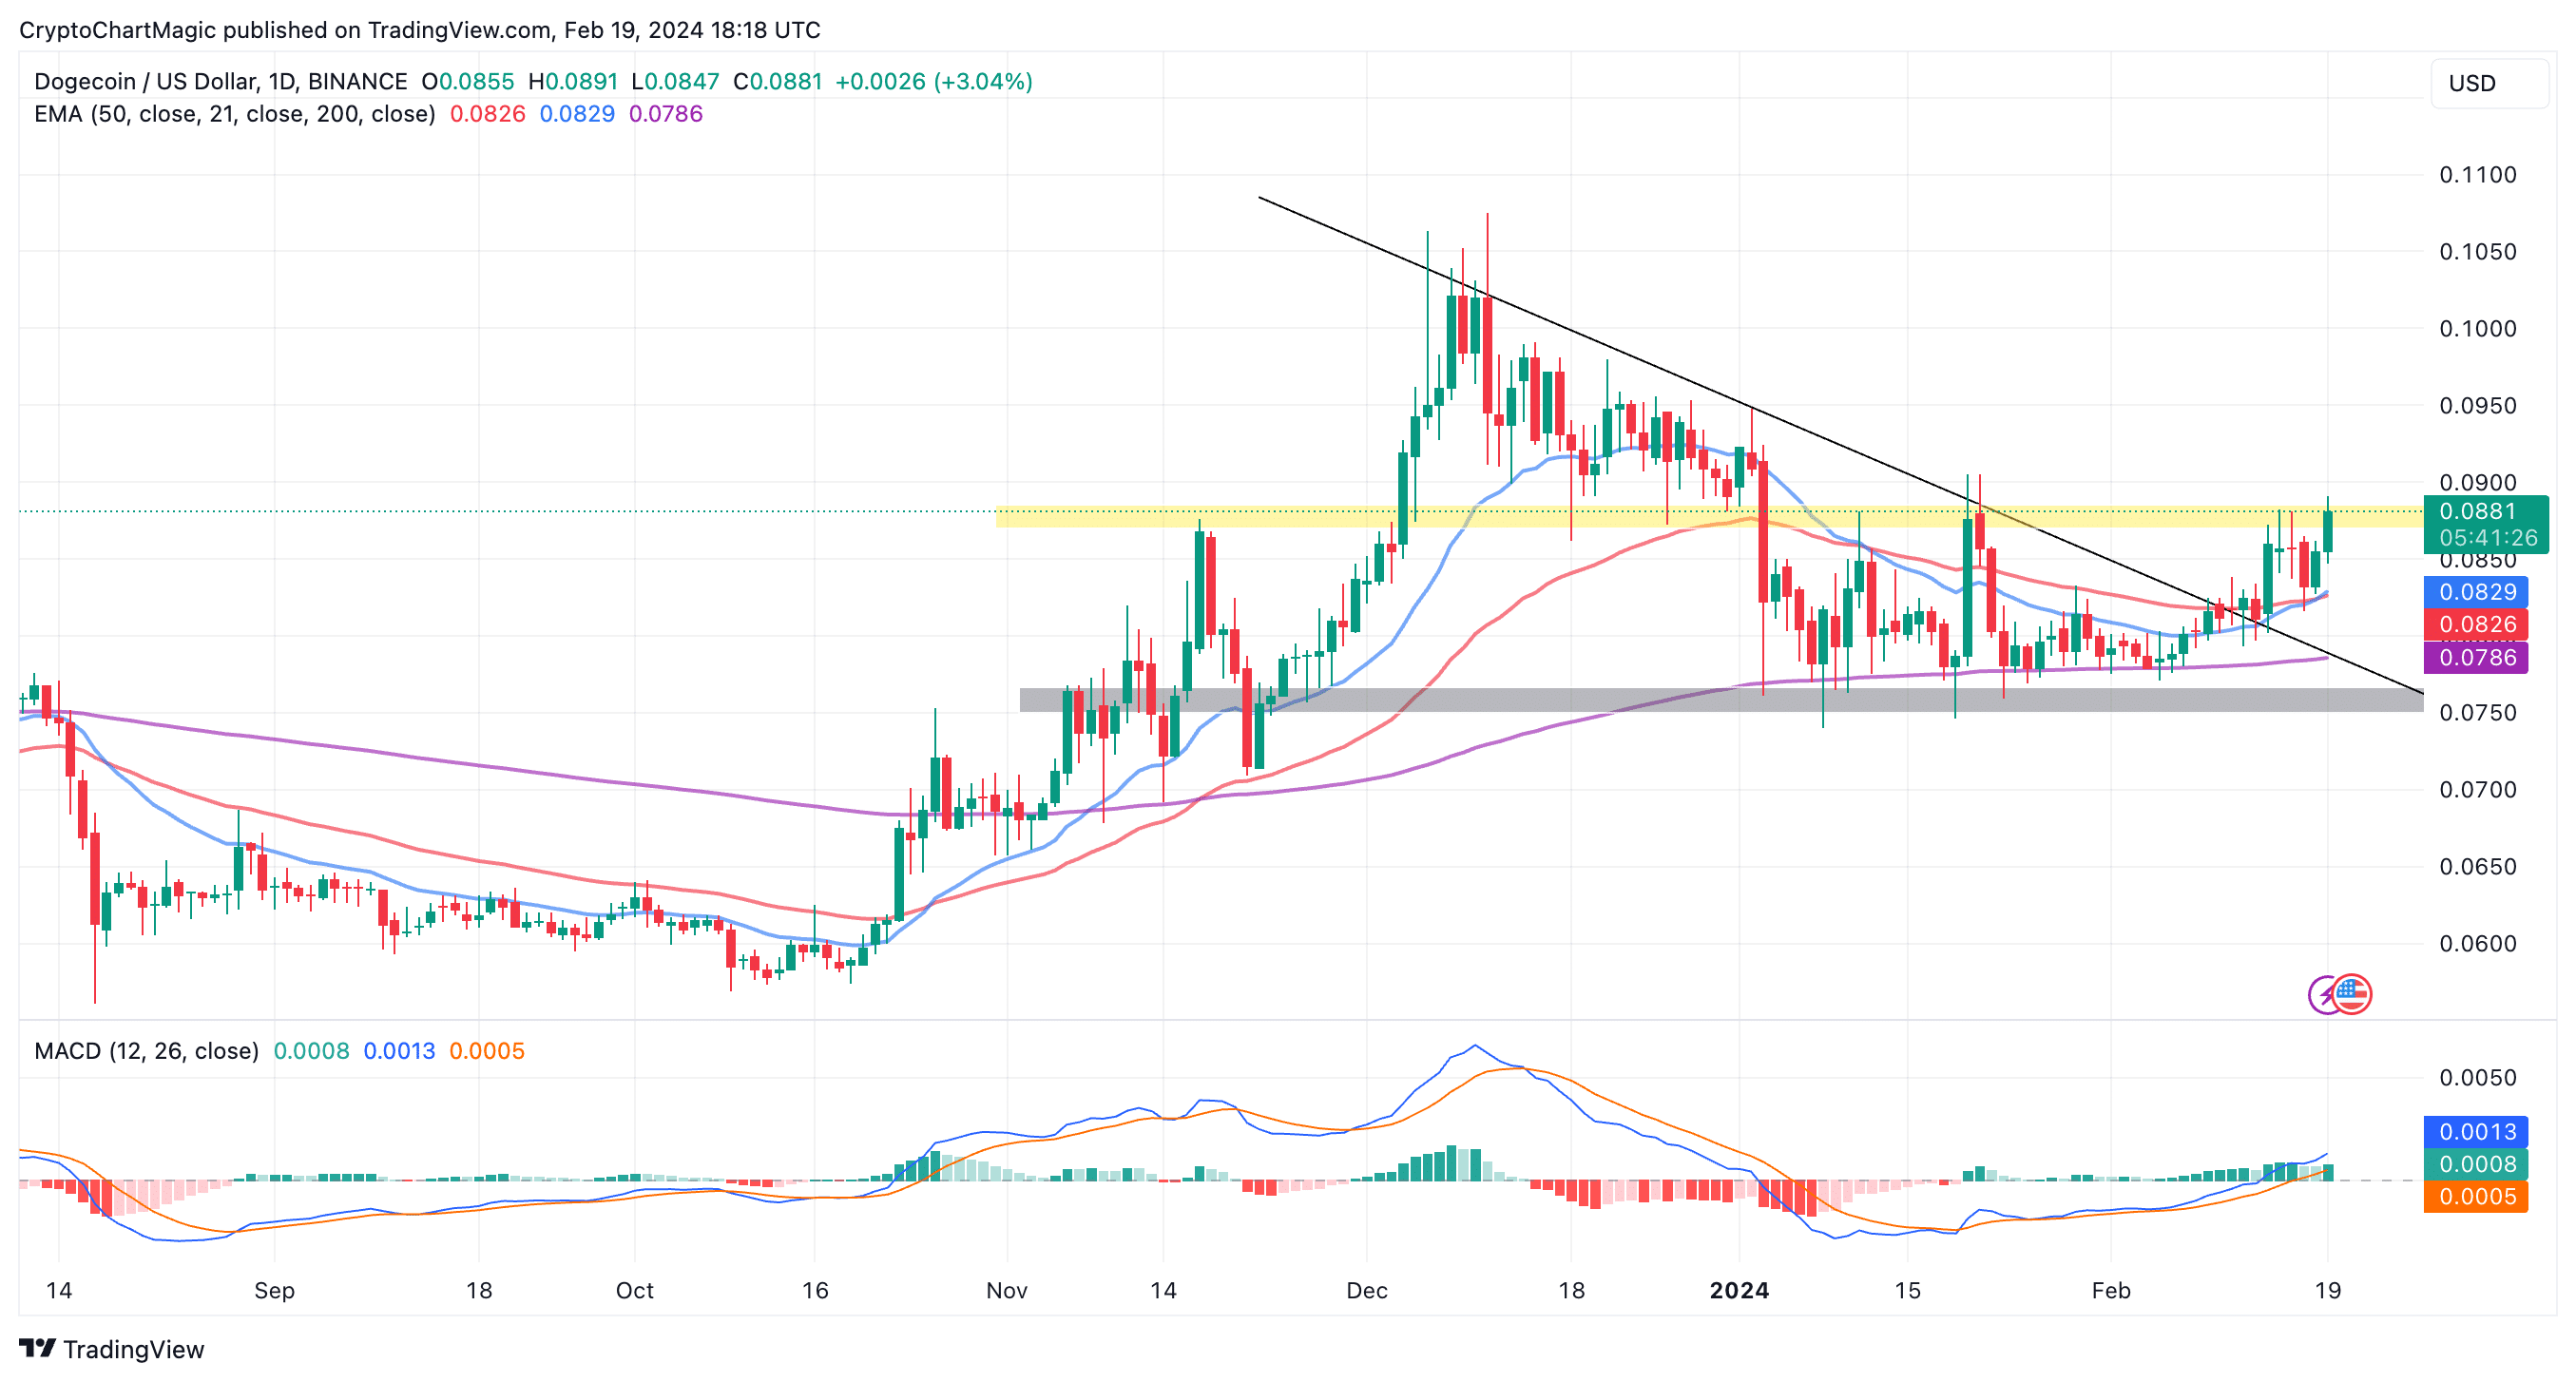This screenshot has width=2576, height=1382.
Task: Click the blue MACD 0.0013 axis label
Action: (x=2476, y=1132)
